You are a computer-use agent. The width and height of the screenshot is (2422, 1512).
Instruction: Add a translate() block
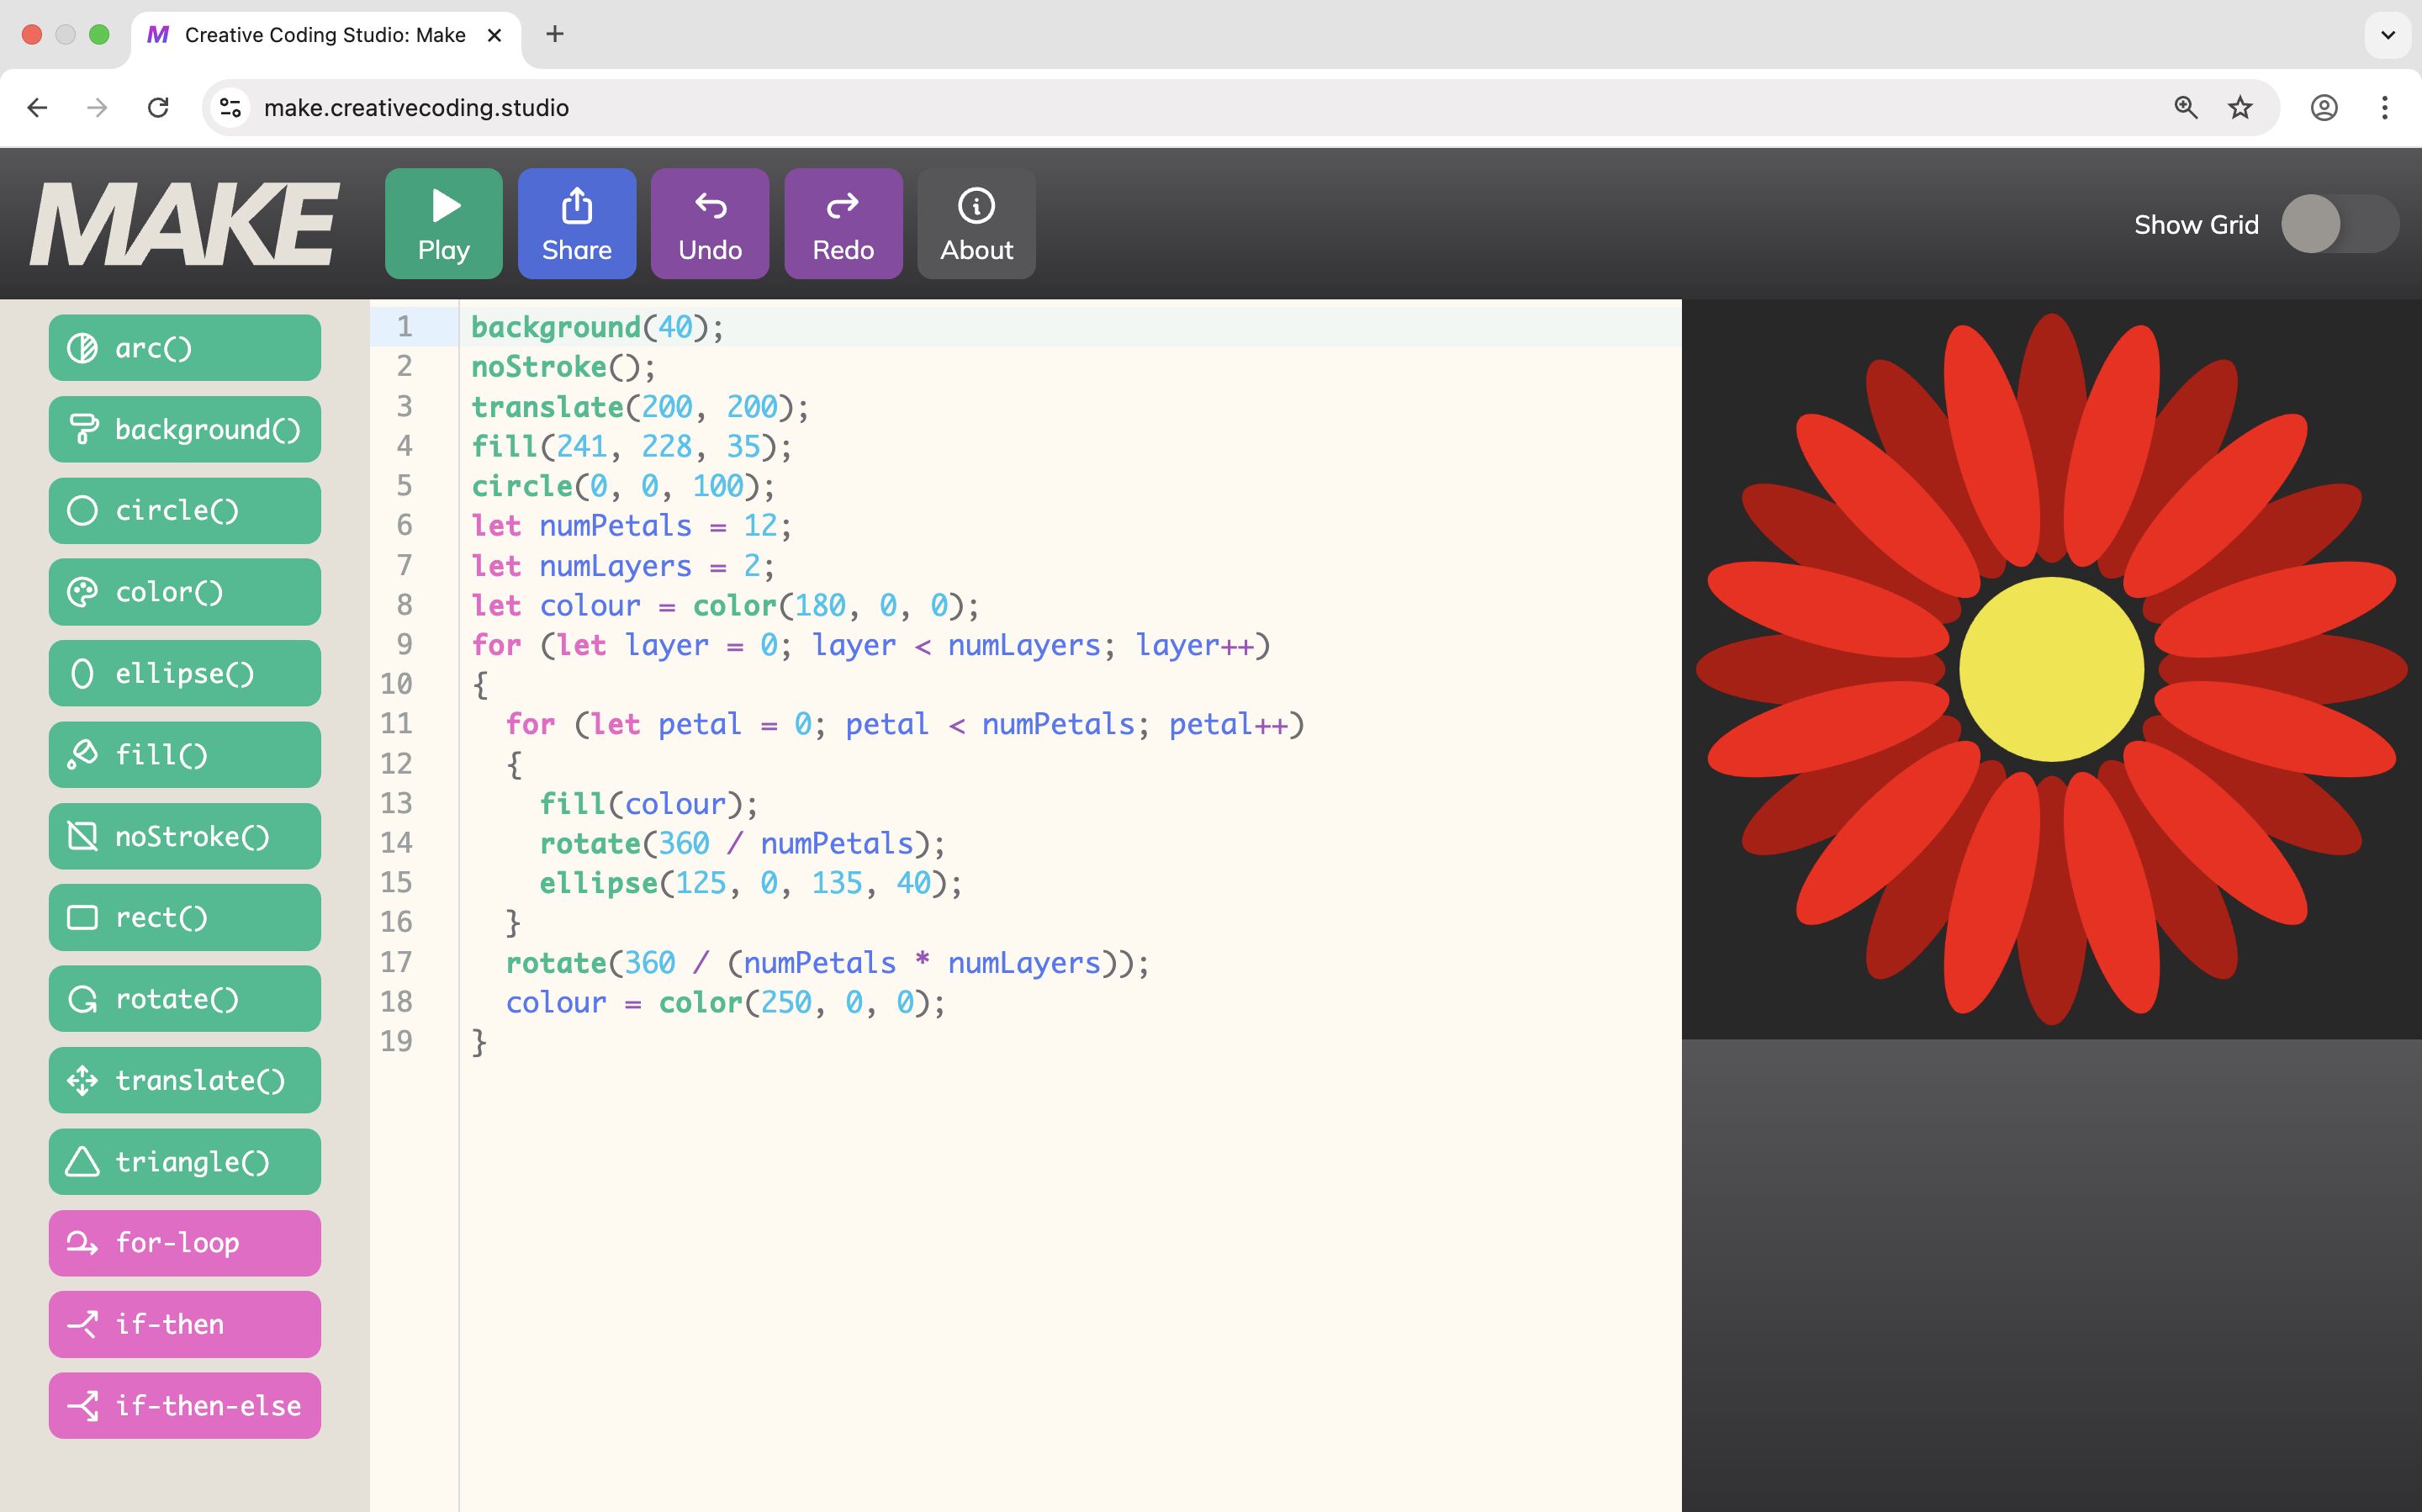[184, 1080]
